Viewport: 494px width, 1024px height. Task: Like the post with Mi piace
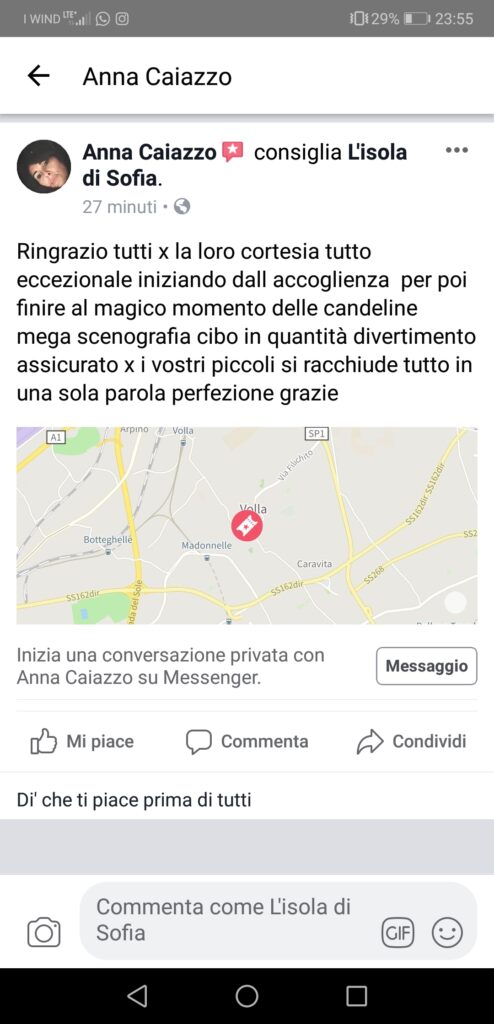[x=82, y=742]
